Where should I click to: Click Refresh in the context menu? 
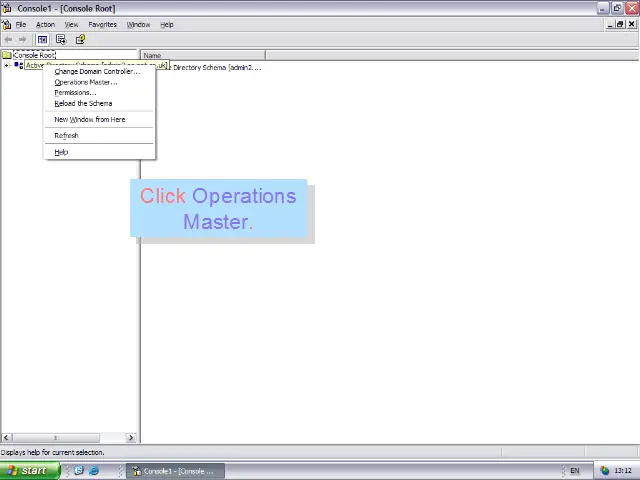coord(66,135)
